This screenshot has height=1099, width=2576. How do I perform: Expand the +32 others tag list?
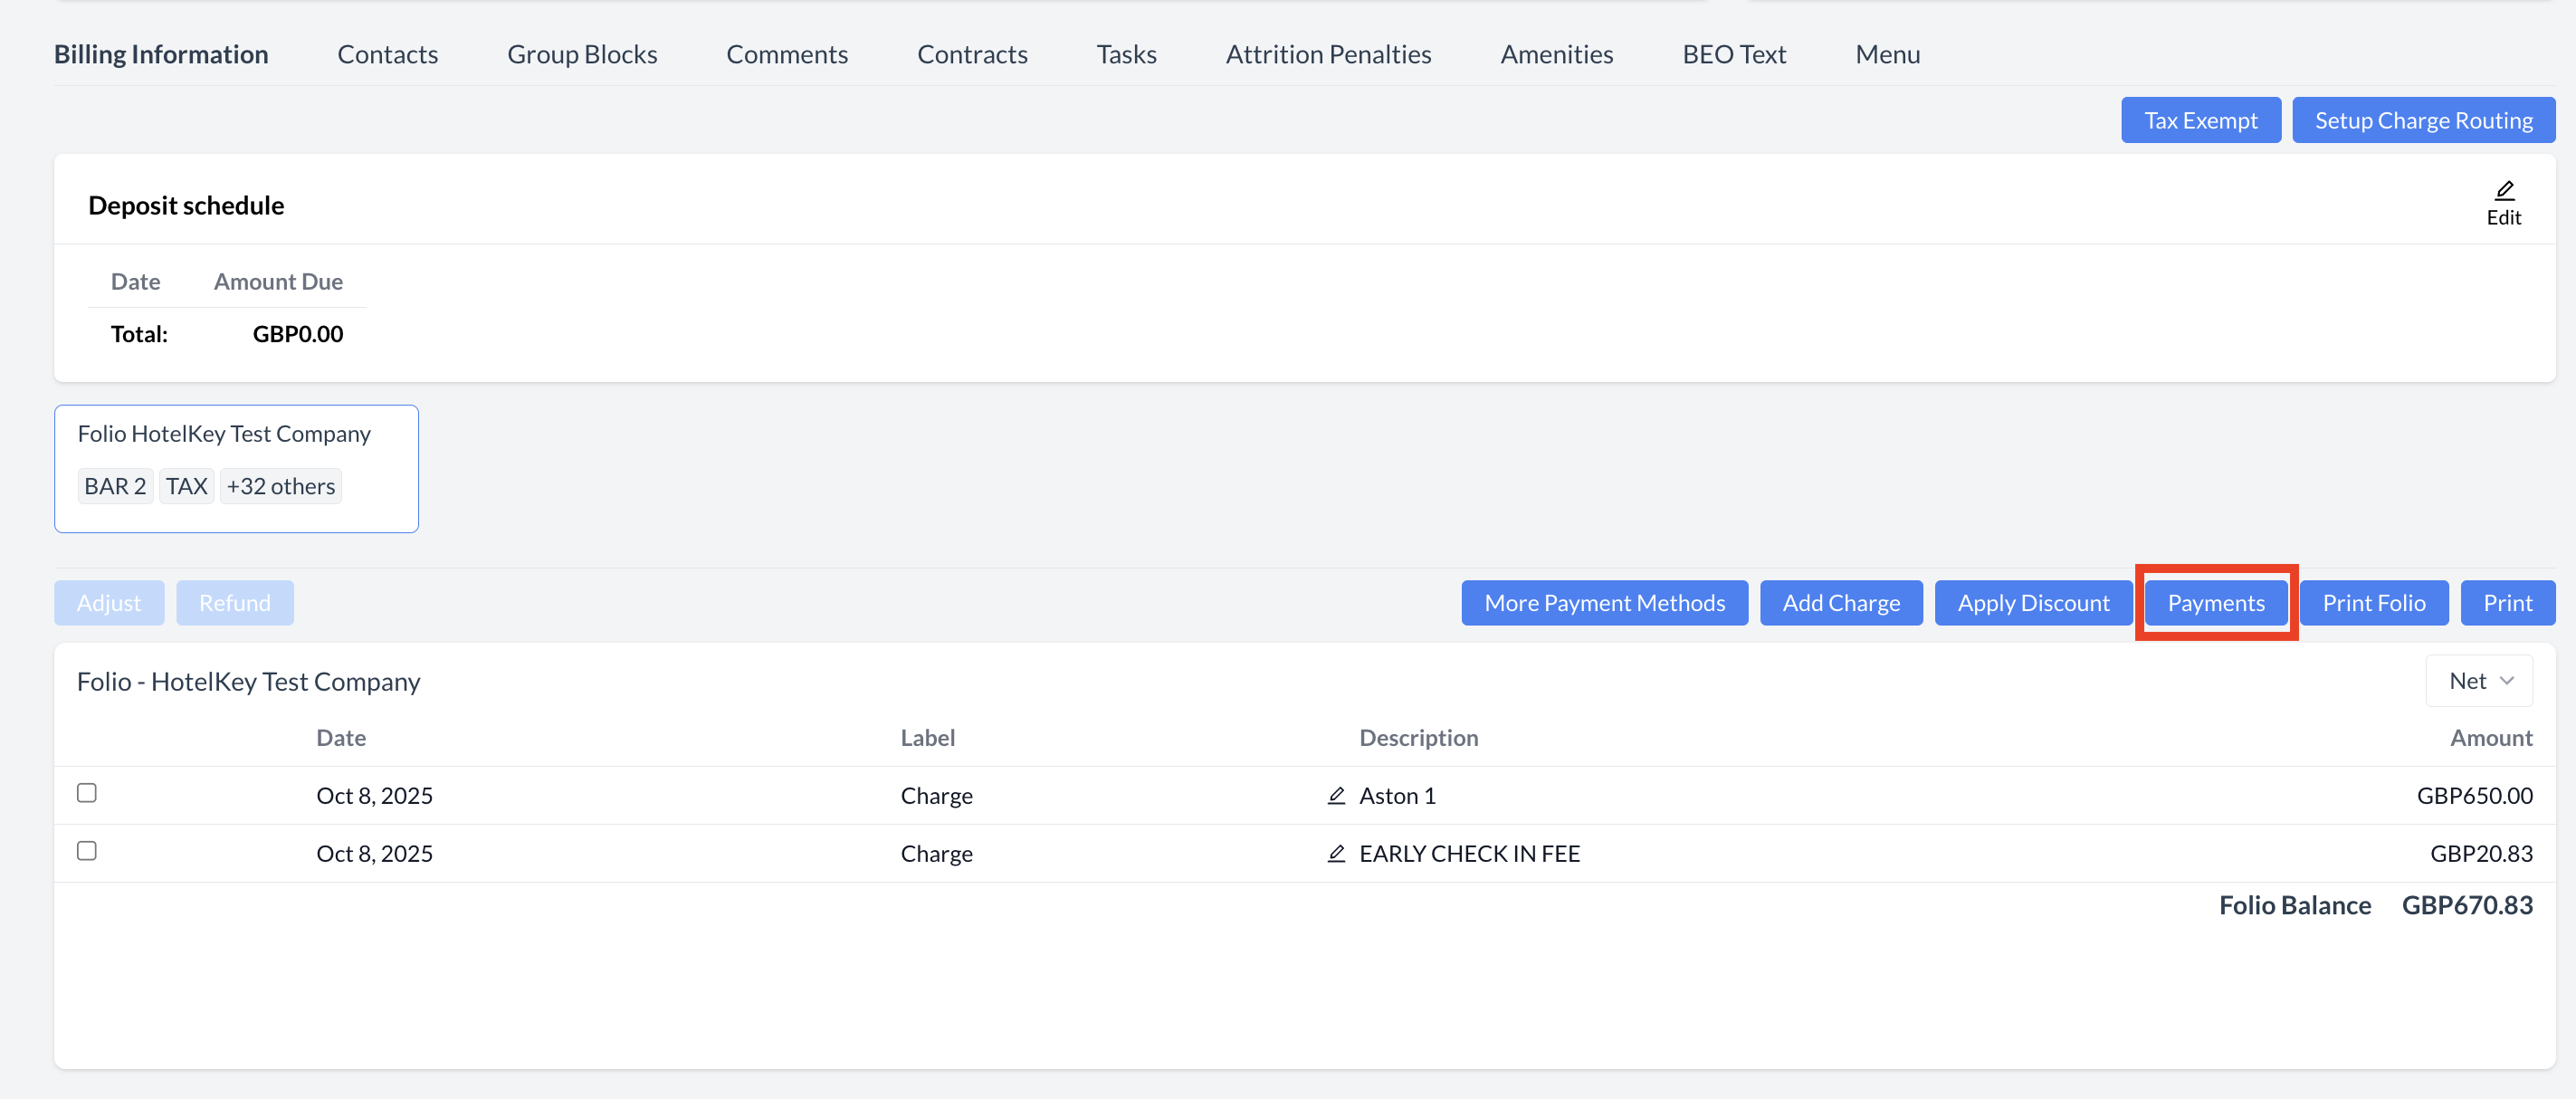tap(280, 487)
